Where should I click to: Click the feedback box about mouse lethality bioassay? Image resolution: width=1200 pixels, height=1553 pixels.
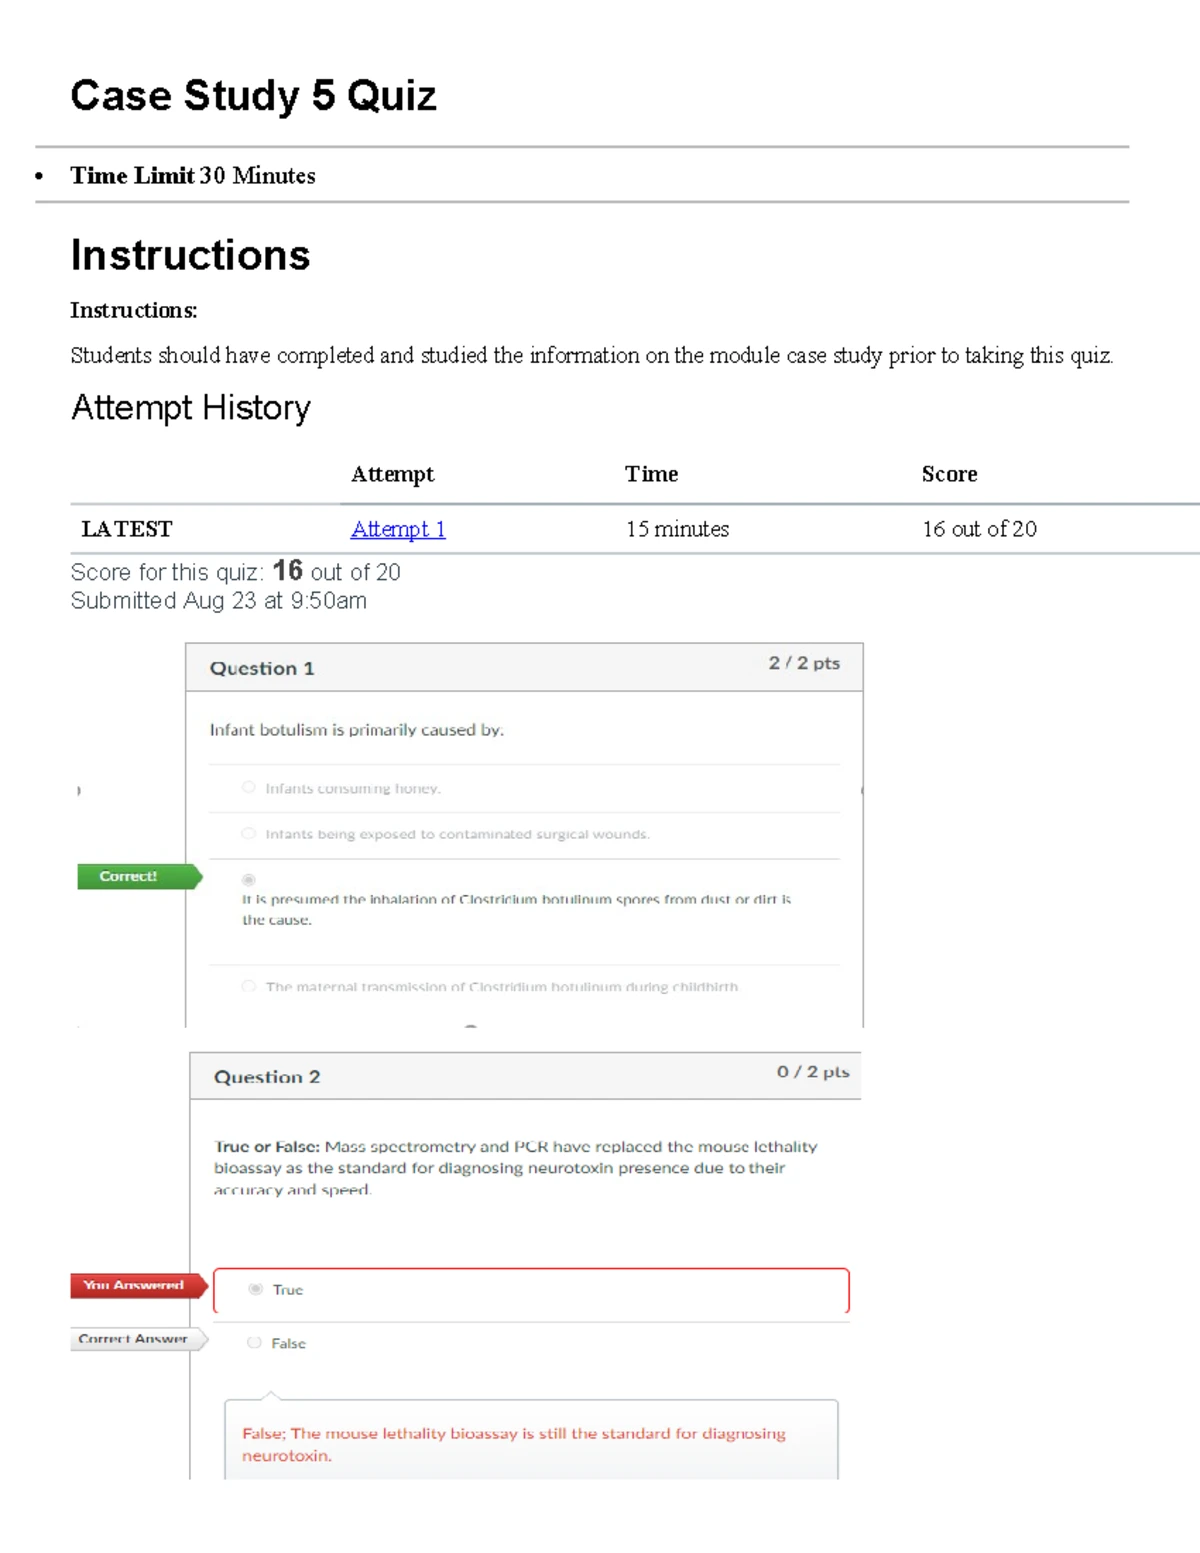click(x=530, y=1444)
